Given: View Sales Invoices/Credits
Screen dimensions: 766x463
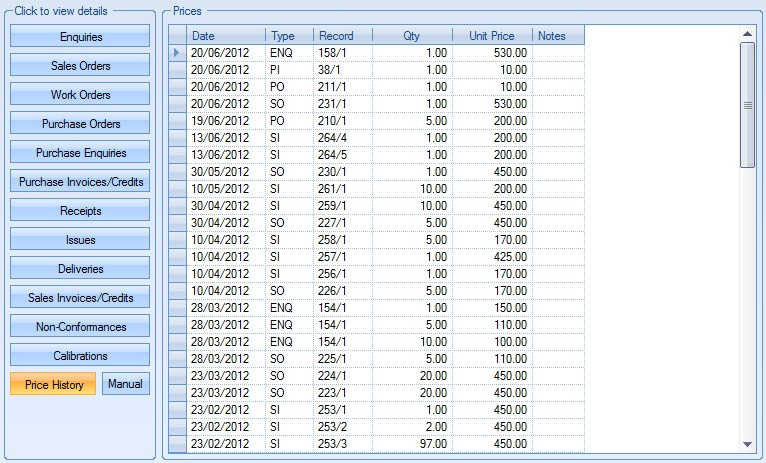Looking at the screenshot, I should [x=80, y=298].
